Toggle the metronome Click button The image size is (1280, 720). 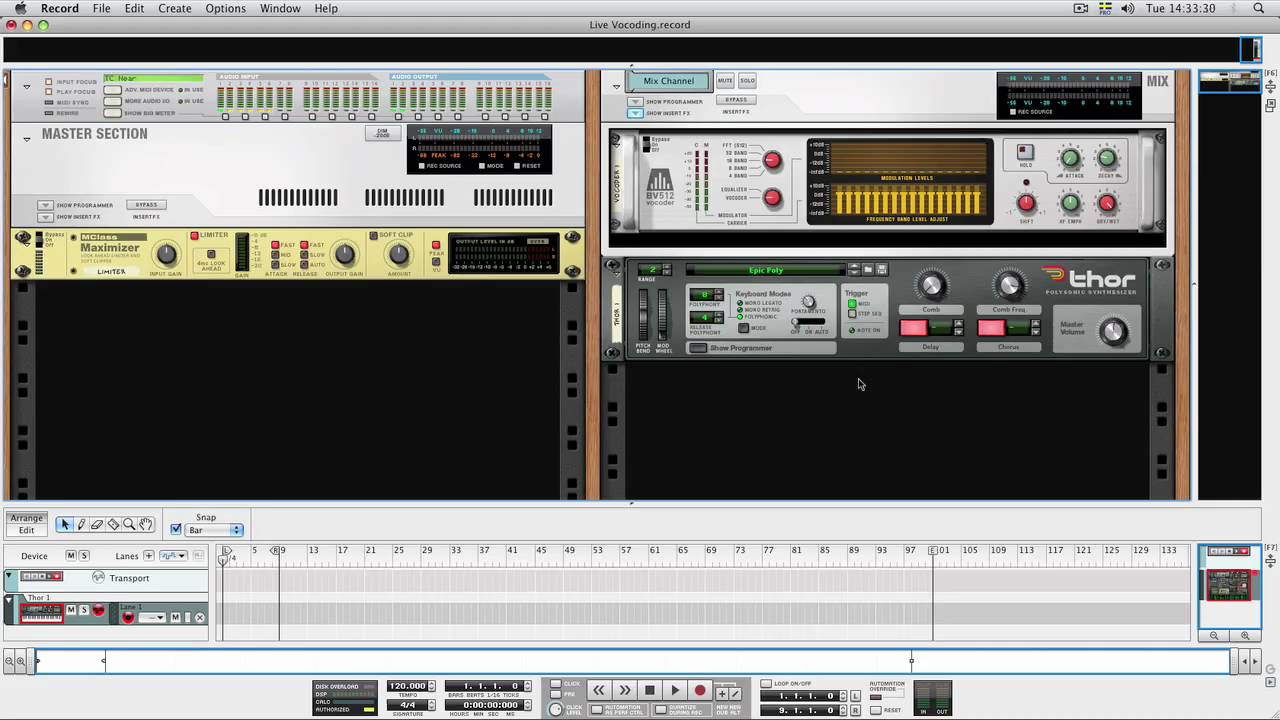click(x=556, y=684)
